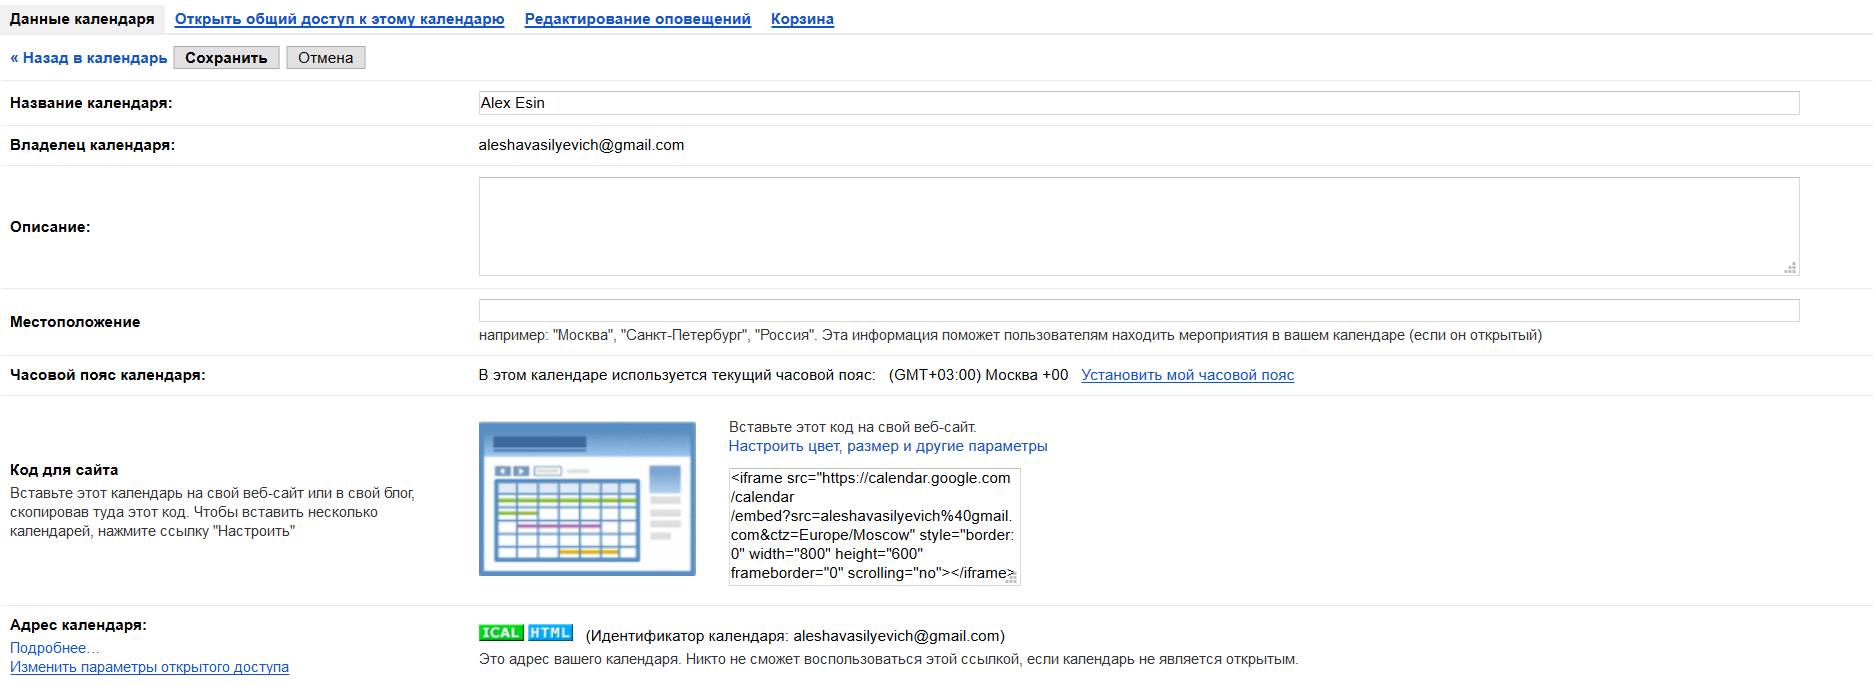
Task: Click the Часовой пояс календаря: label
Action: 107,375
